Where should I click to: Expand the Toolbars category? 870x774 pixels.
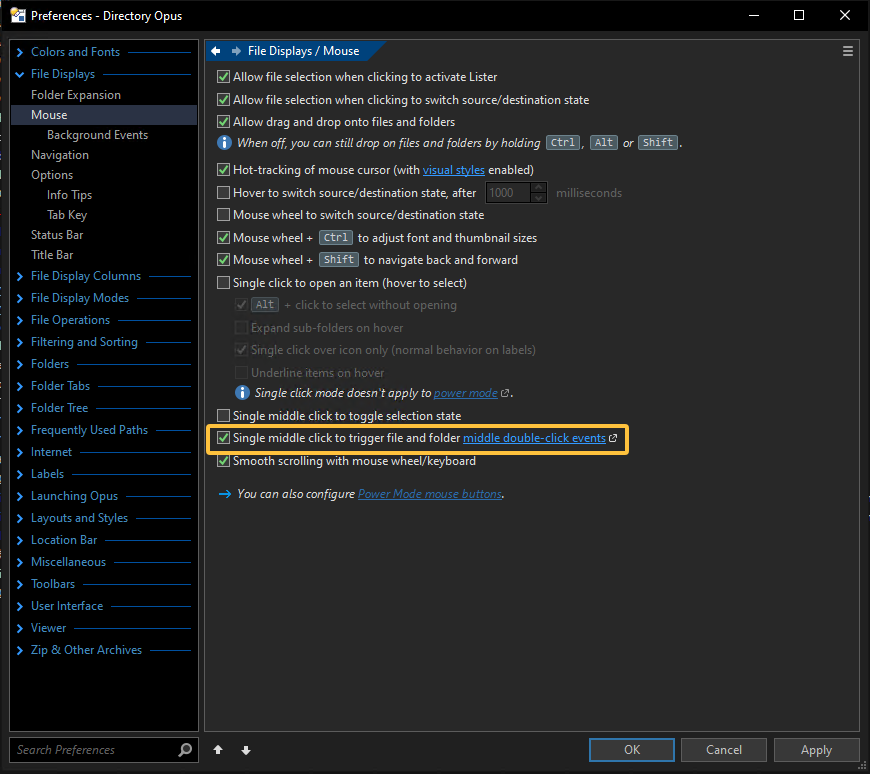20,584
